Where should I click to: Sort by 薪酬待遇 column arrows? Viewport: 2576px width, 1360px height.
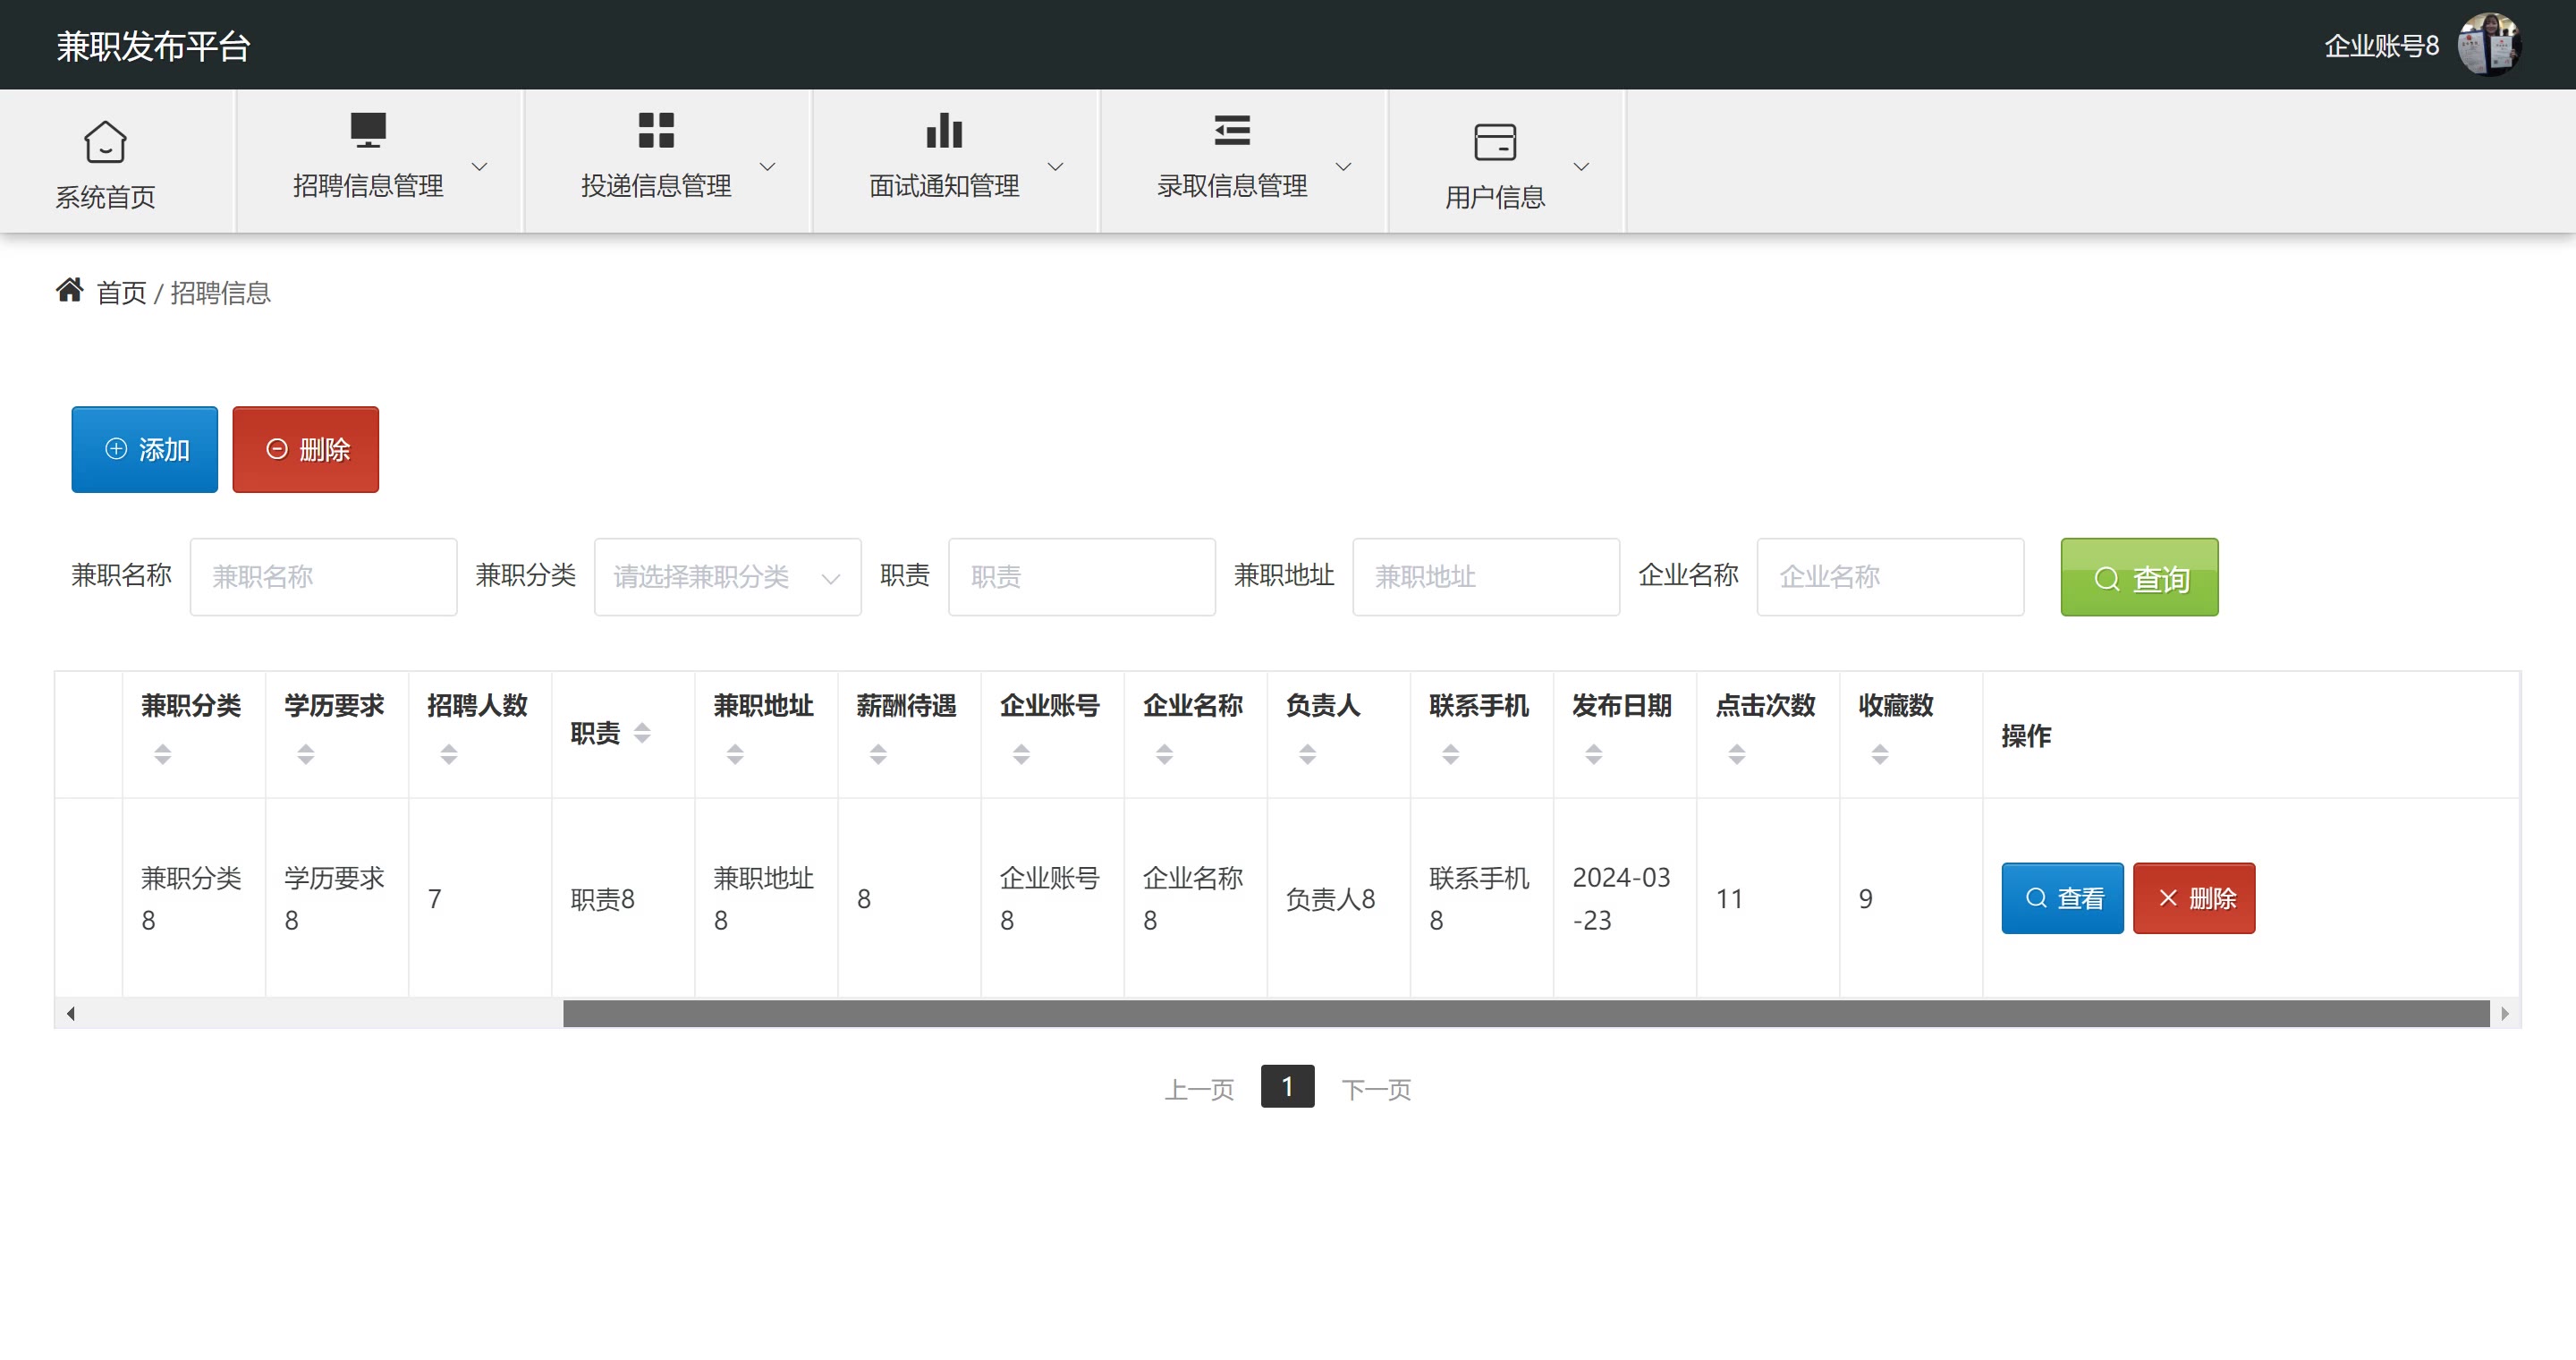point(878,754)
